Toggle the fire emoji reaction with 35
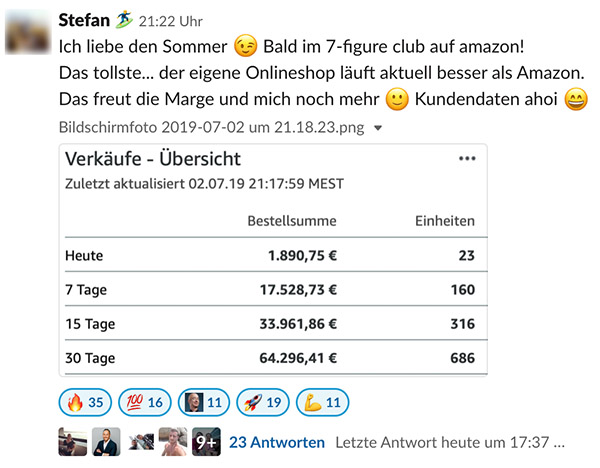600x468 pixels. [x=85, y=402]
